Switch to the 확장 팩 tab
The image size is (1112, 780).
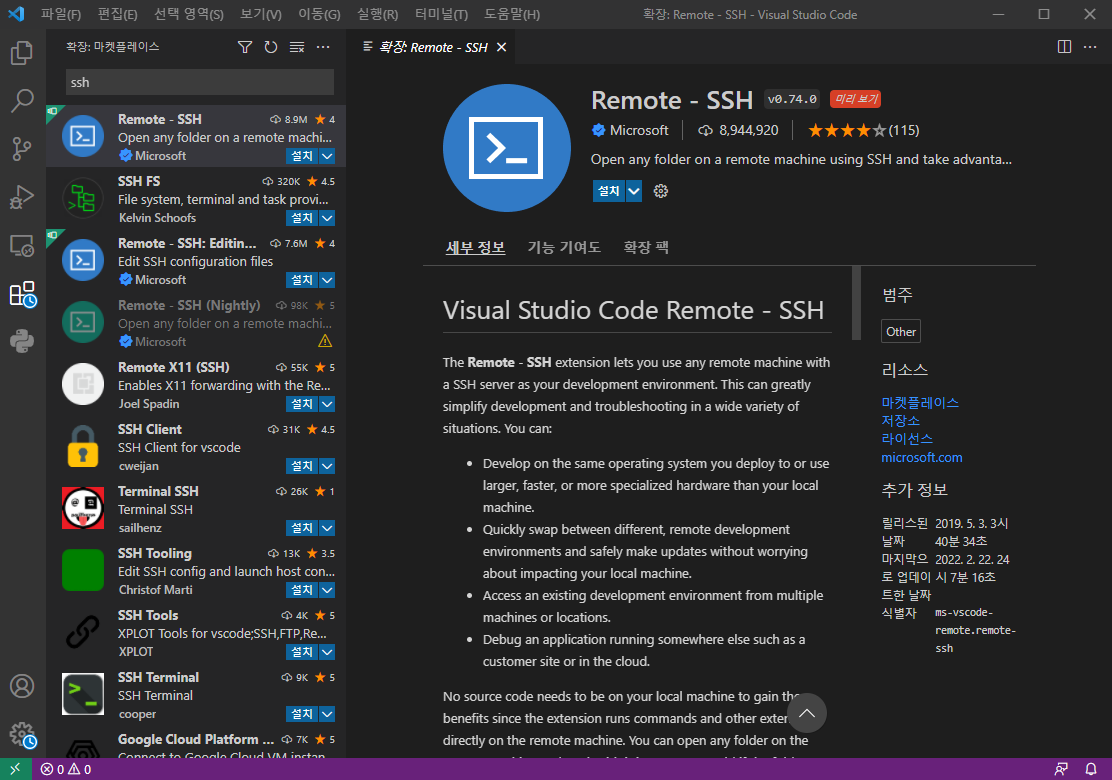point(645,247)
